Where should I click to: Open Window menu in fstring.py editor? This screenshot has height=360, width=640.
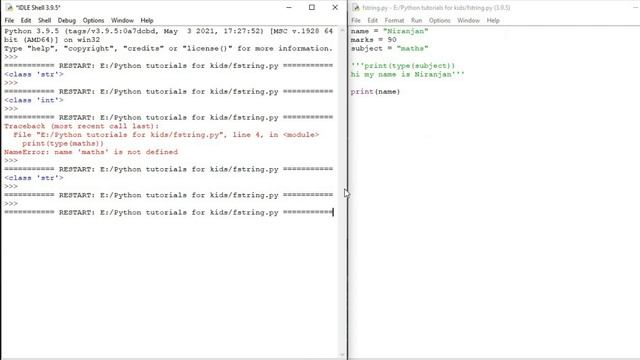tap(468, 20)
